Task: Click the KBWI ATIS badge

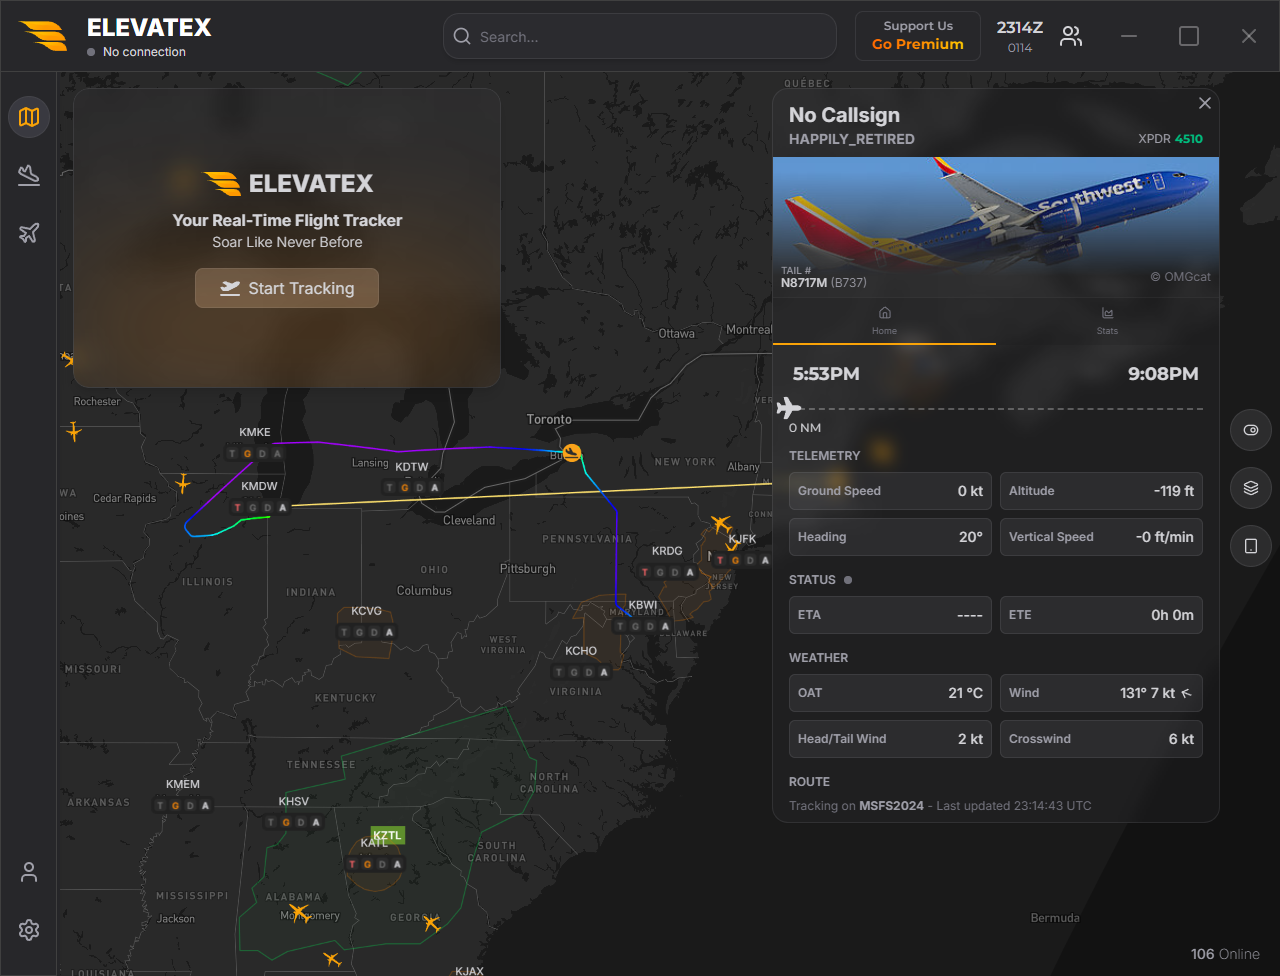Action: [x=664, y=627]
